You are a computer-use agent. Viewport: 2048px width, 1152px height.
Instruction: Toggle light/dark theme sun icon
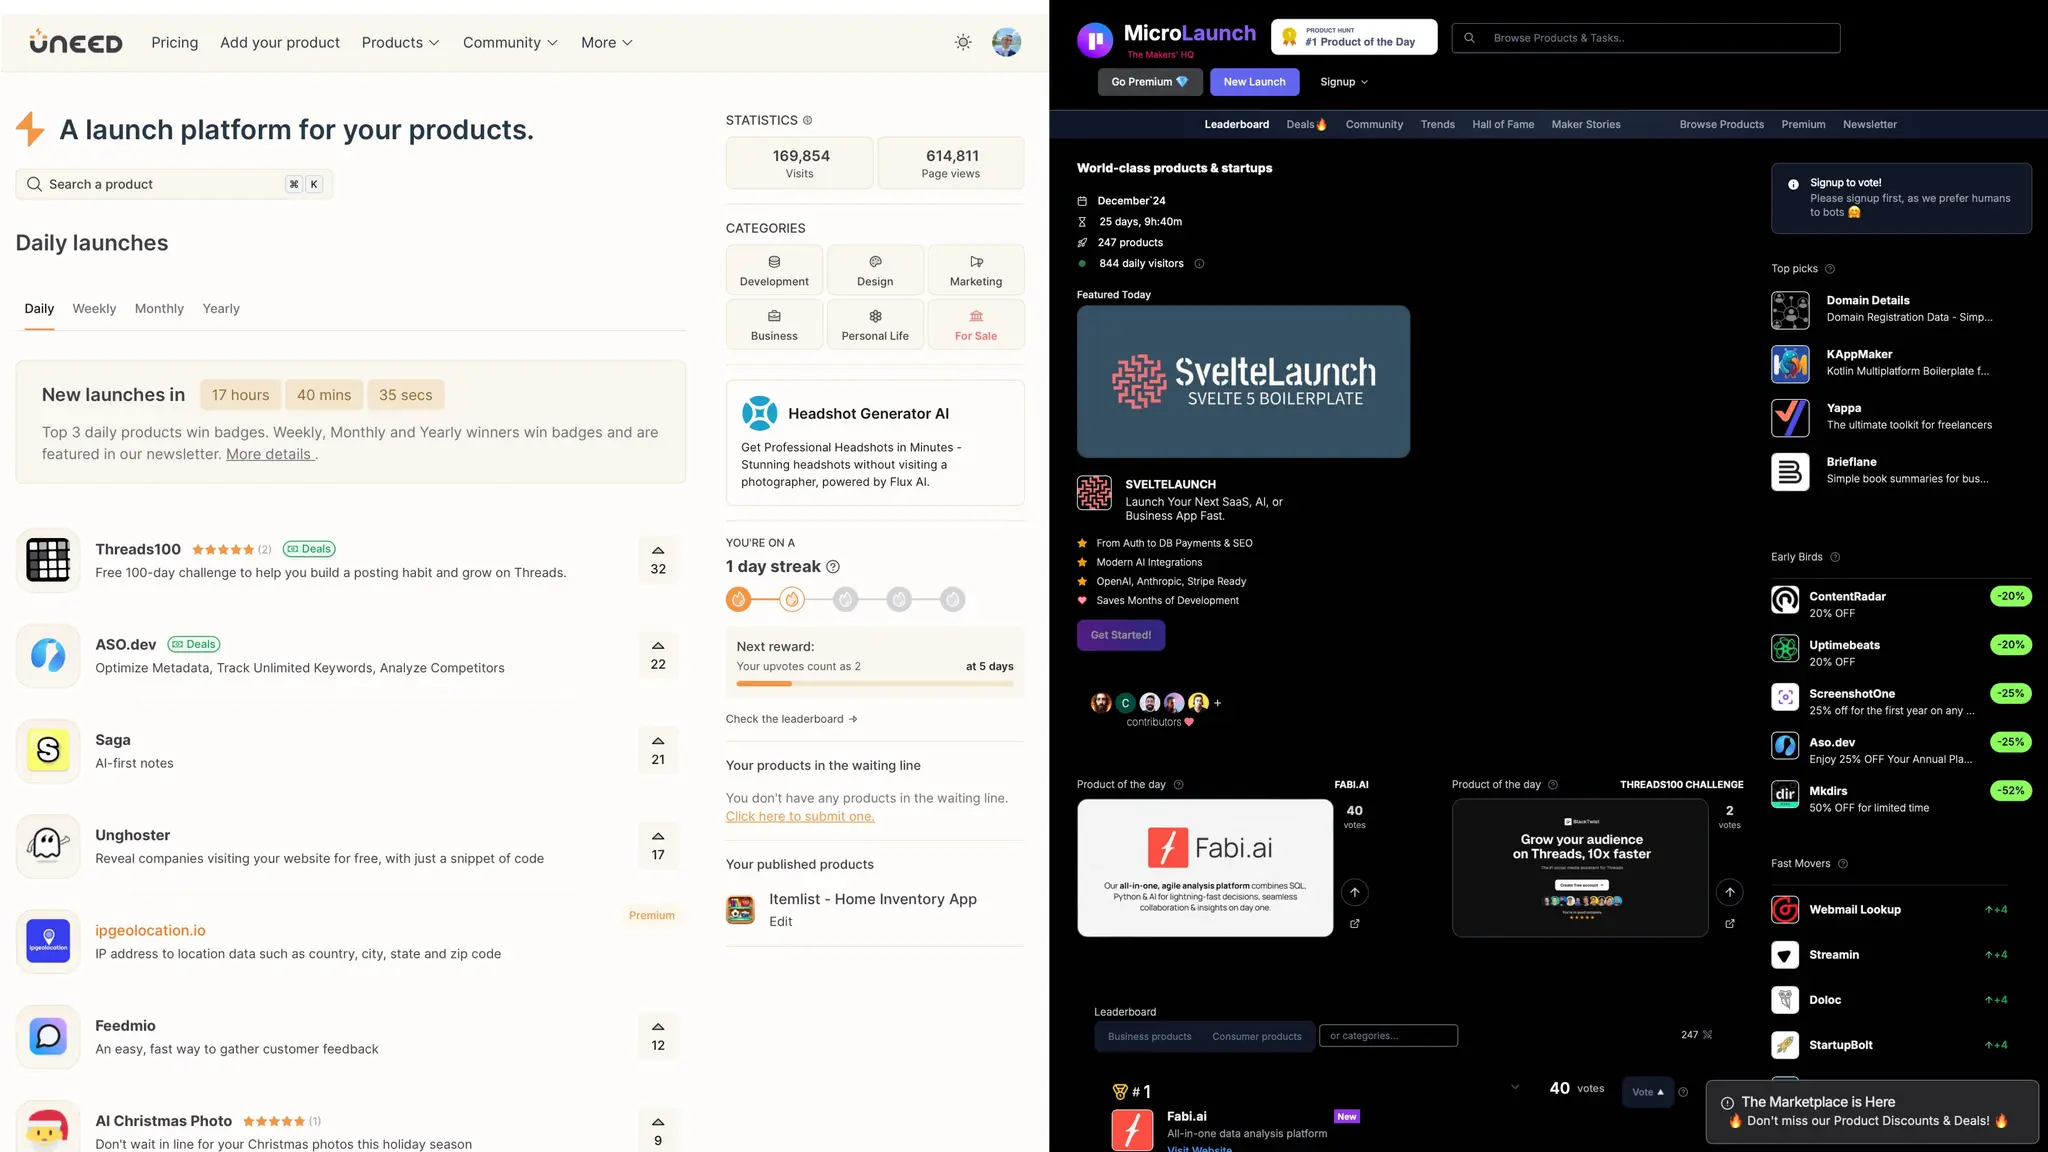coord(962,42)
